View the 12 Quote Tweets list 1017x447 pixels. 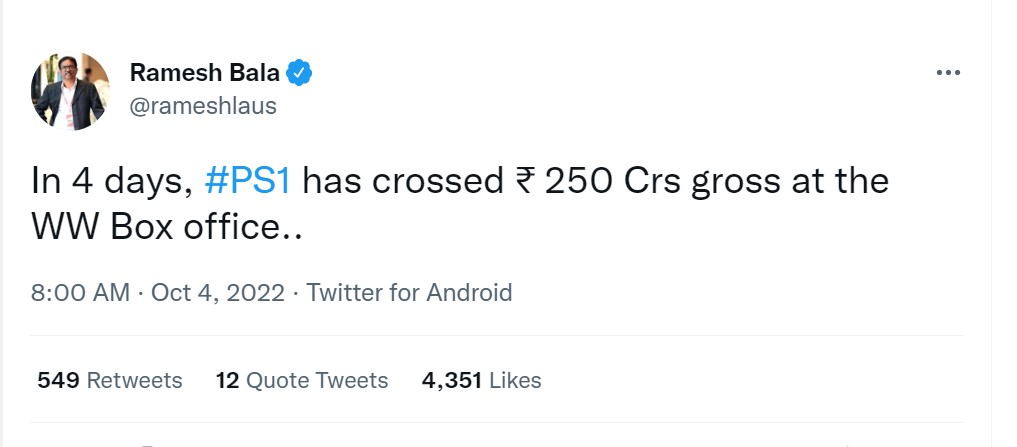pos(302,380)
